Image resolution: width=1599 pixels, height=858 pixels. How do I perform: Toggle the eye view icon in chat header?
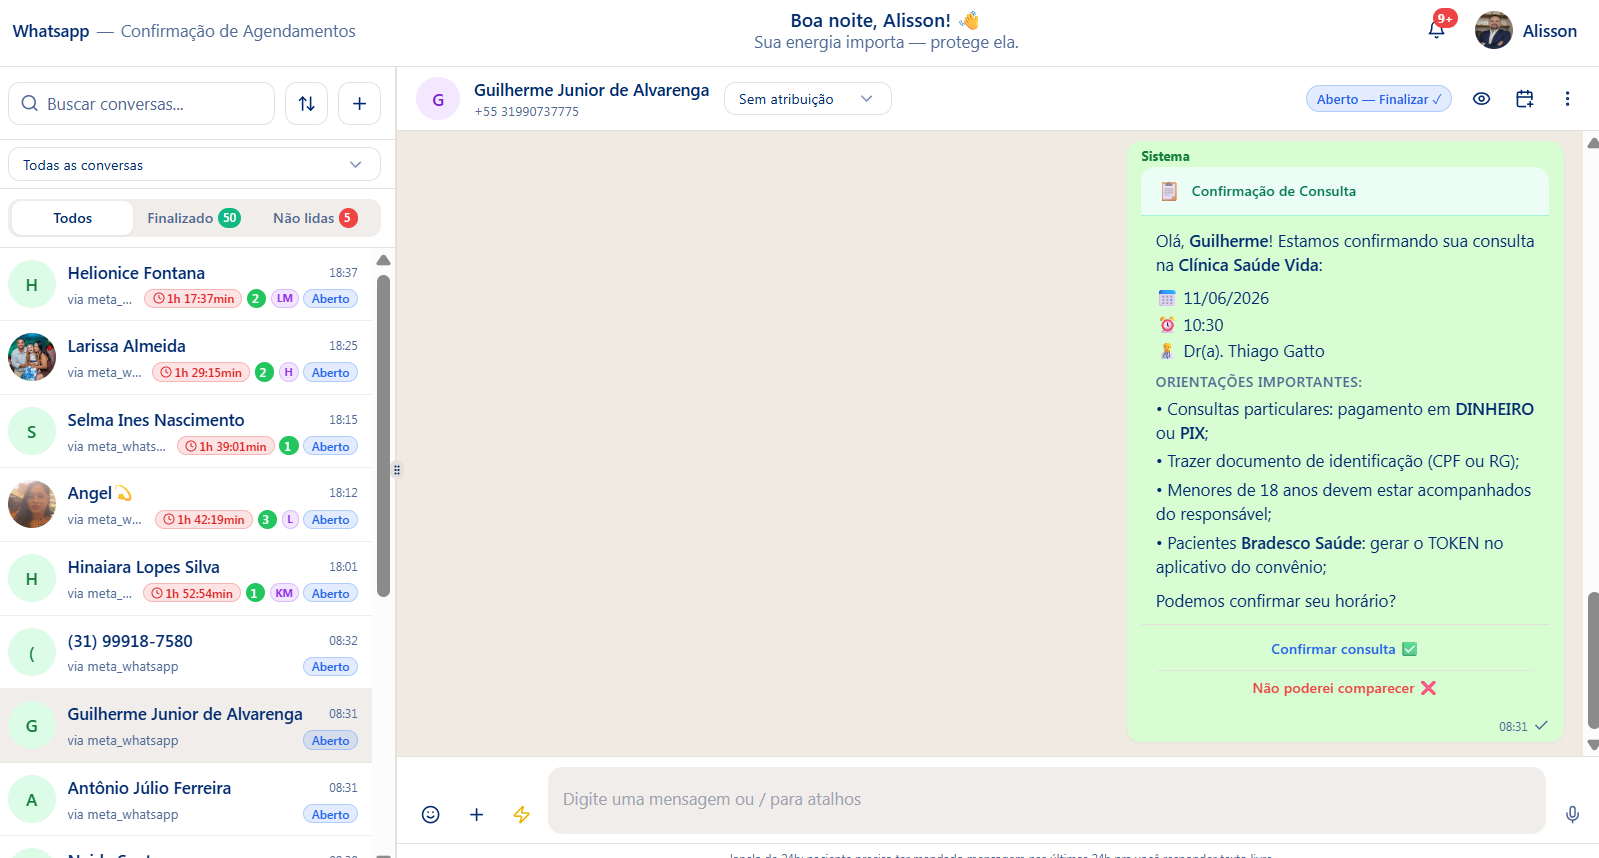pyautogui.click(x=1482, y=99)
